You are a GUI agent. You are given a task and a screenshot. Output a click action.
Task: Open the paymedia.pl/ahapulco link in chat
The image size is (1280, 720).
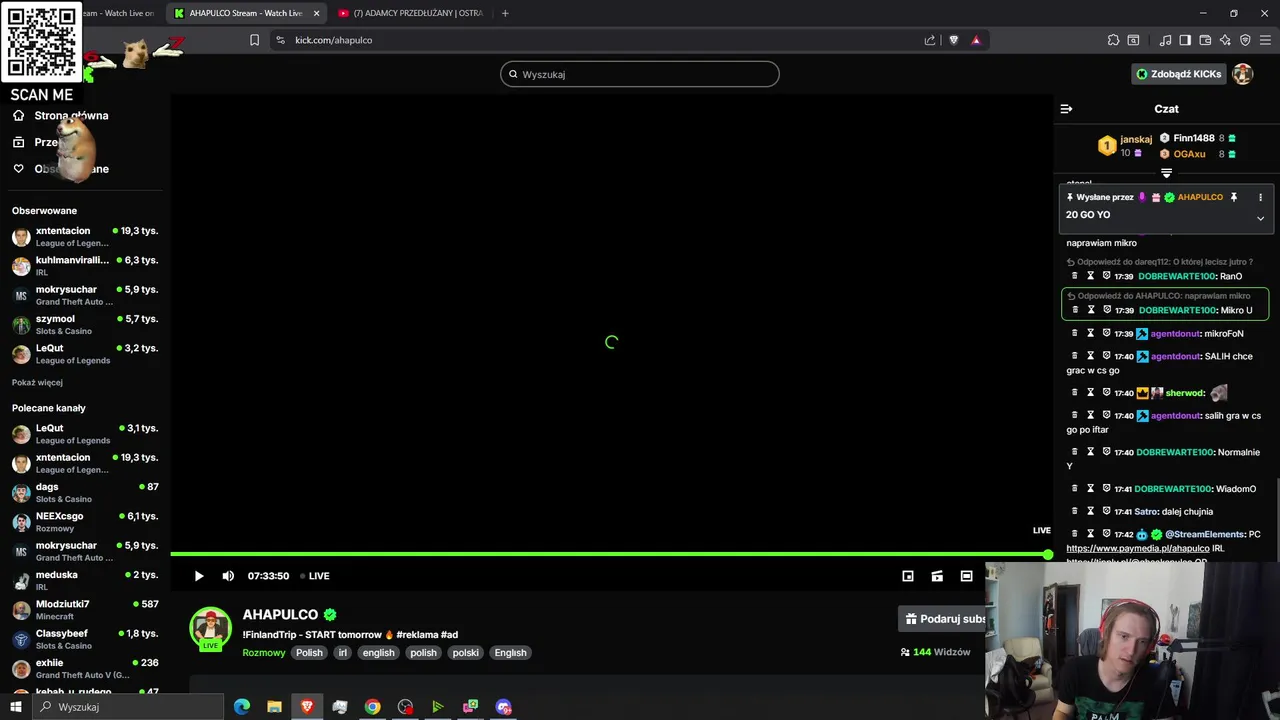point(1138,549)
